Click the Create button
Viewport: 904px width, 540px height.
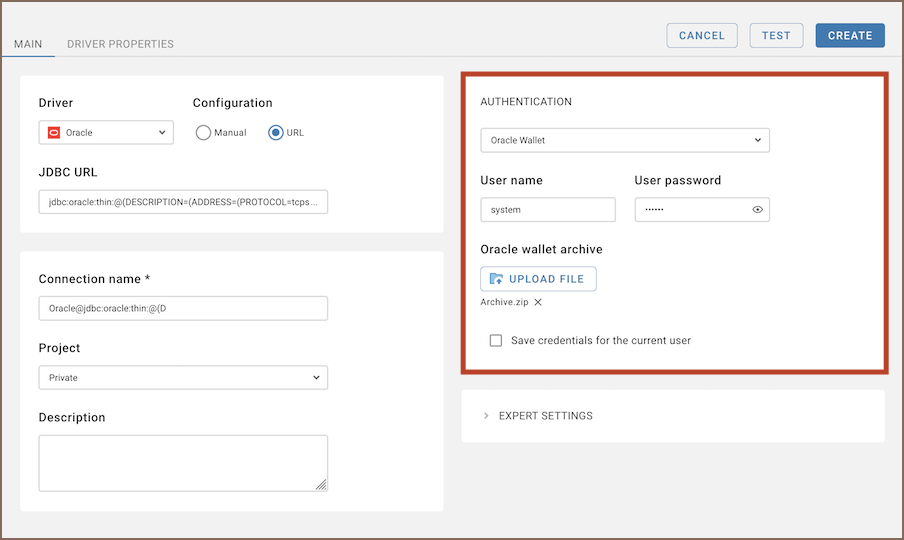pyautogui.click(x=850, y=36)
